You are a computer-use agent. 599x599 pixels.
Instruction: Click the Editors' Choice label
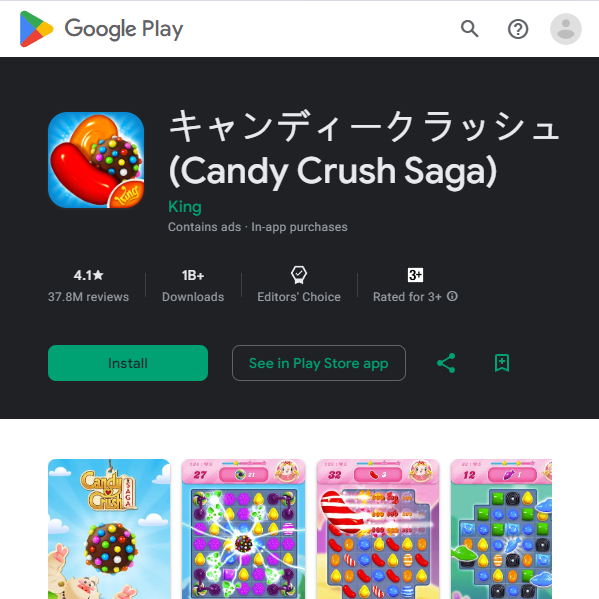click(299, 297)
